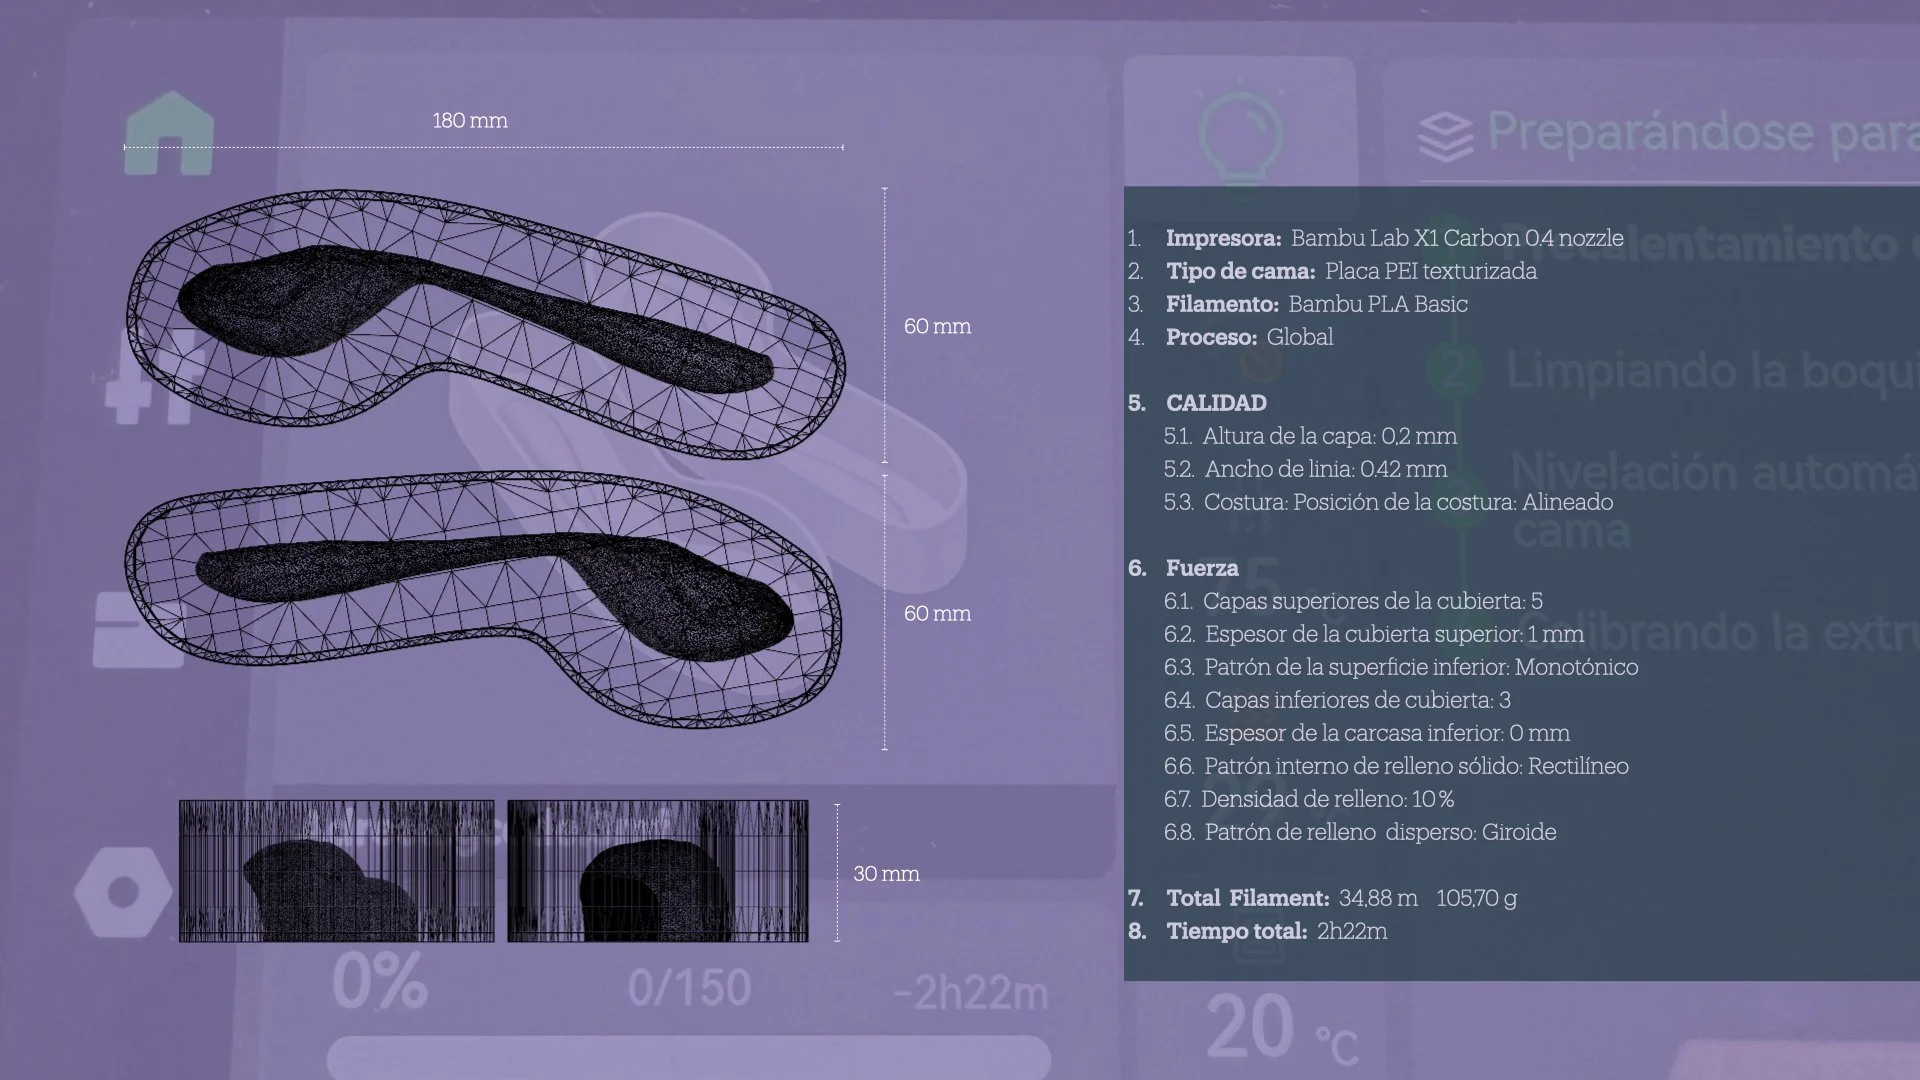Click the right side-view wireframe image
The width and height of the screenshot is (1920, 1080).
tap(657, 870)
